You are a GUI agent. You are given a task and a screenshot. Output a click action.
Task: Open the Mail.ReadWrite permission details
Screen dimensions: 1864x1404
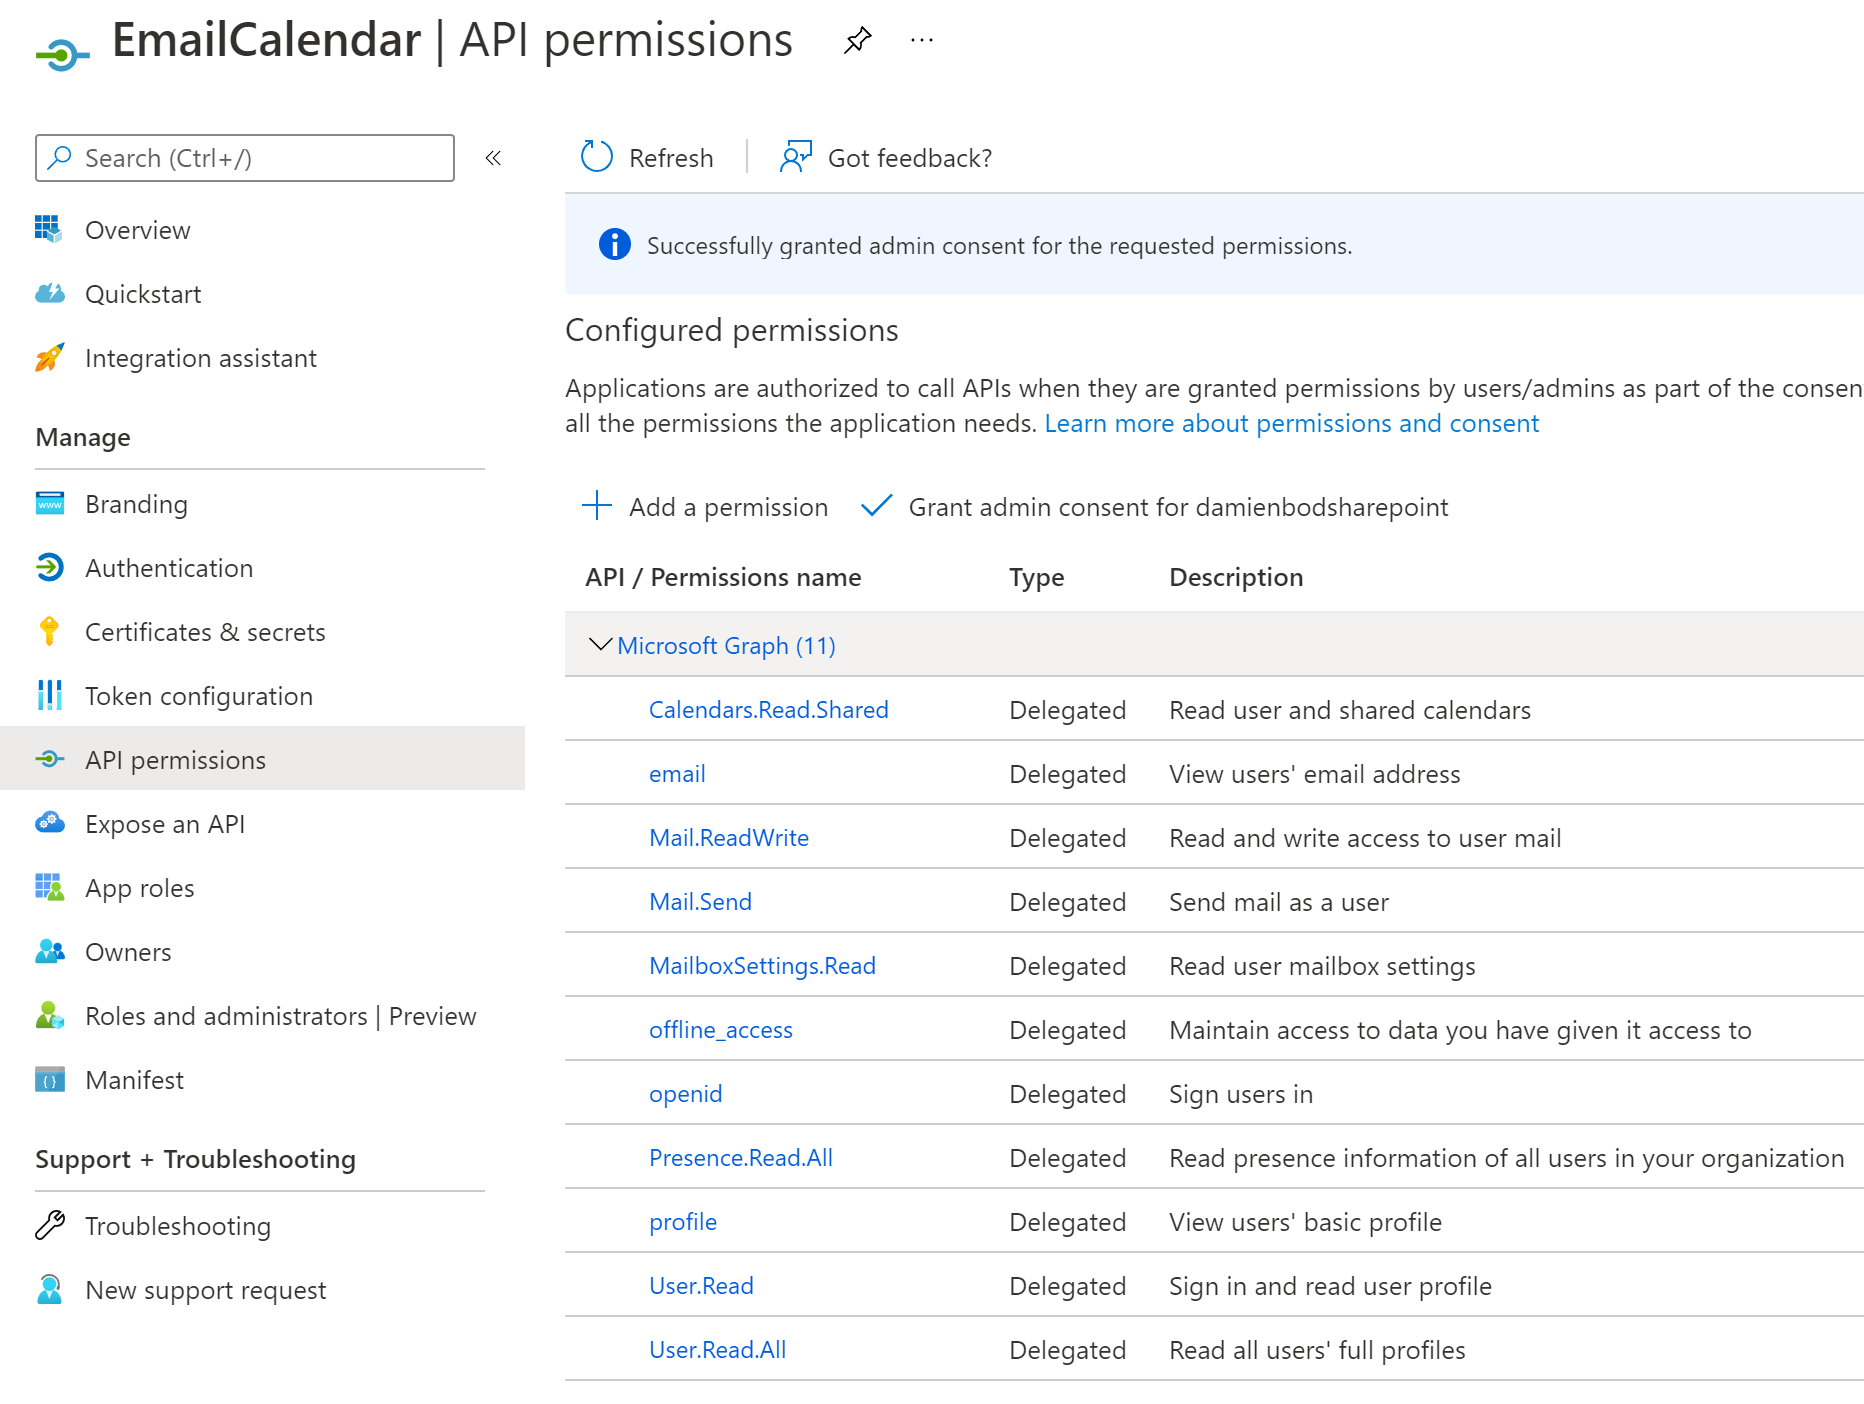pos(729,838)
